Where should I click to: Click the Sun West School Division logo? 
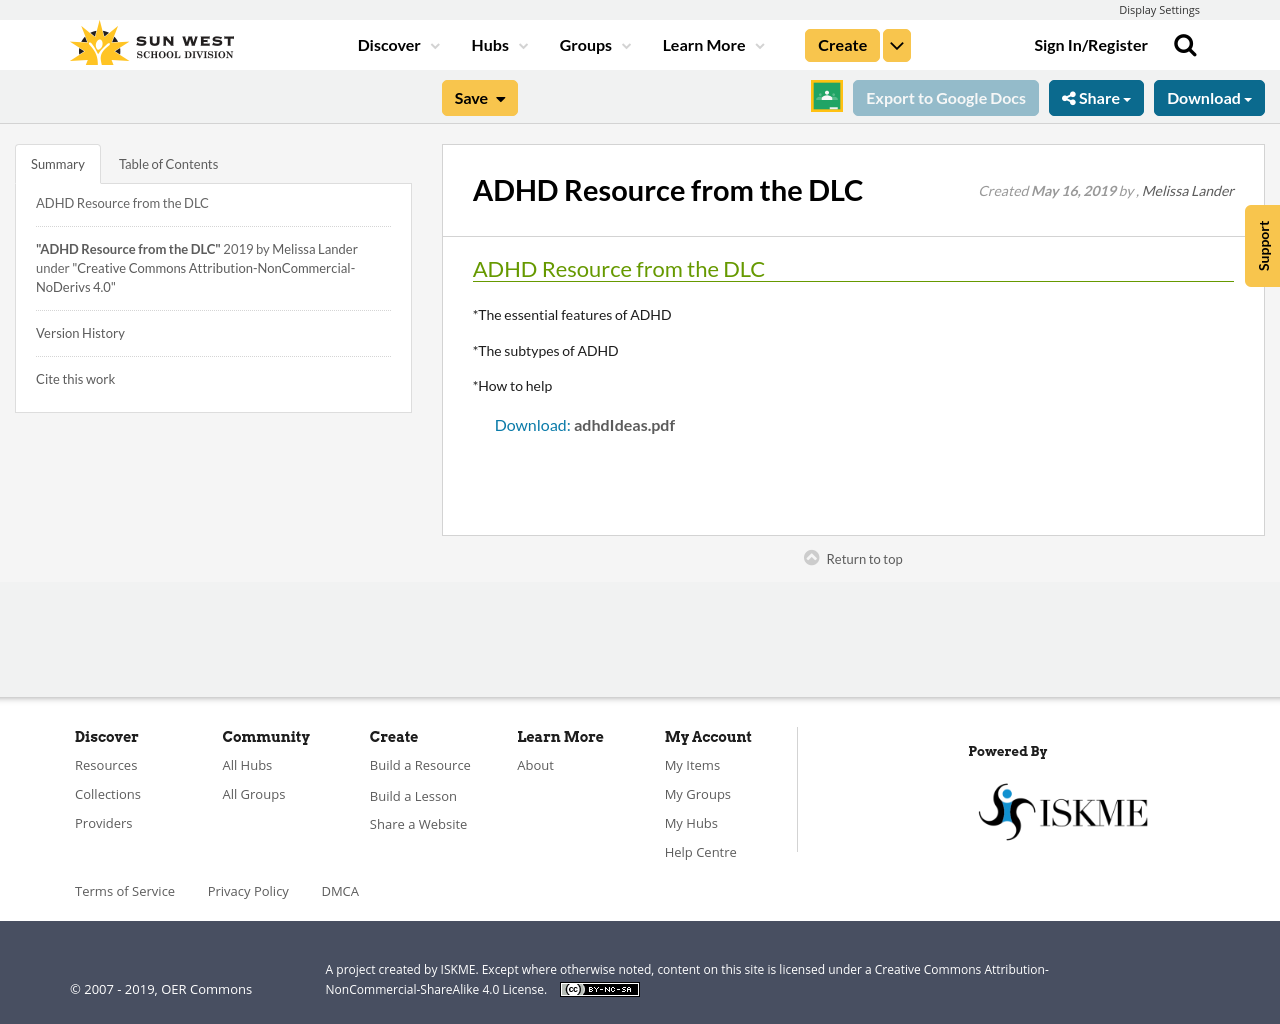click(x=150, y=41)
